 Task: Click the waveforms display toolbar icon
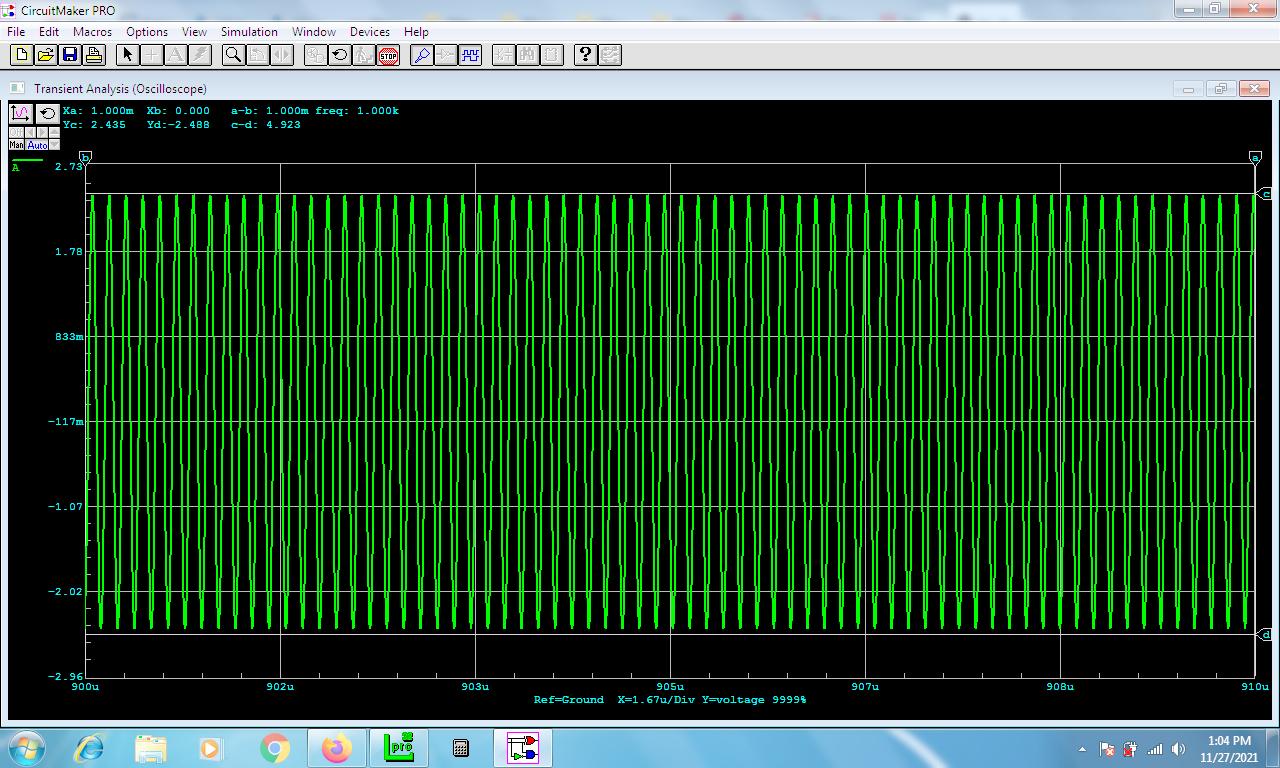coord(470,55)
